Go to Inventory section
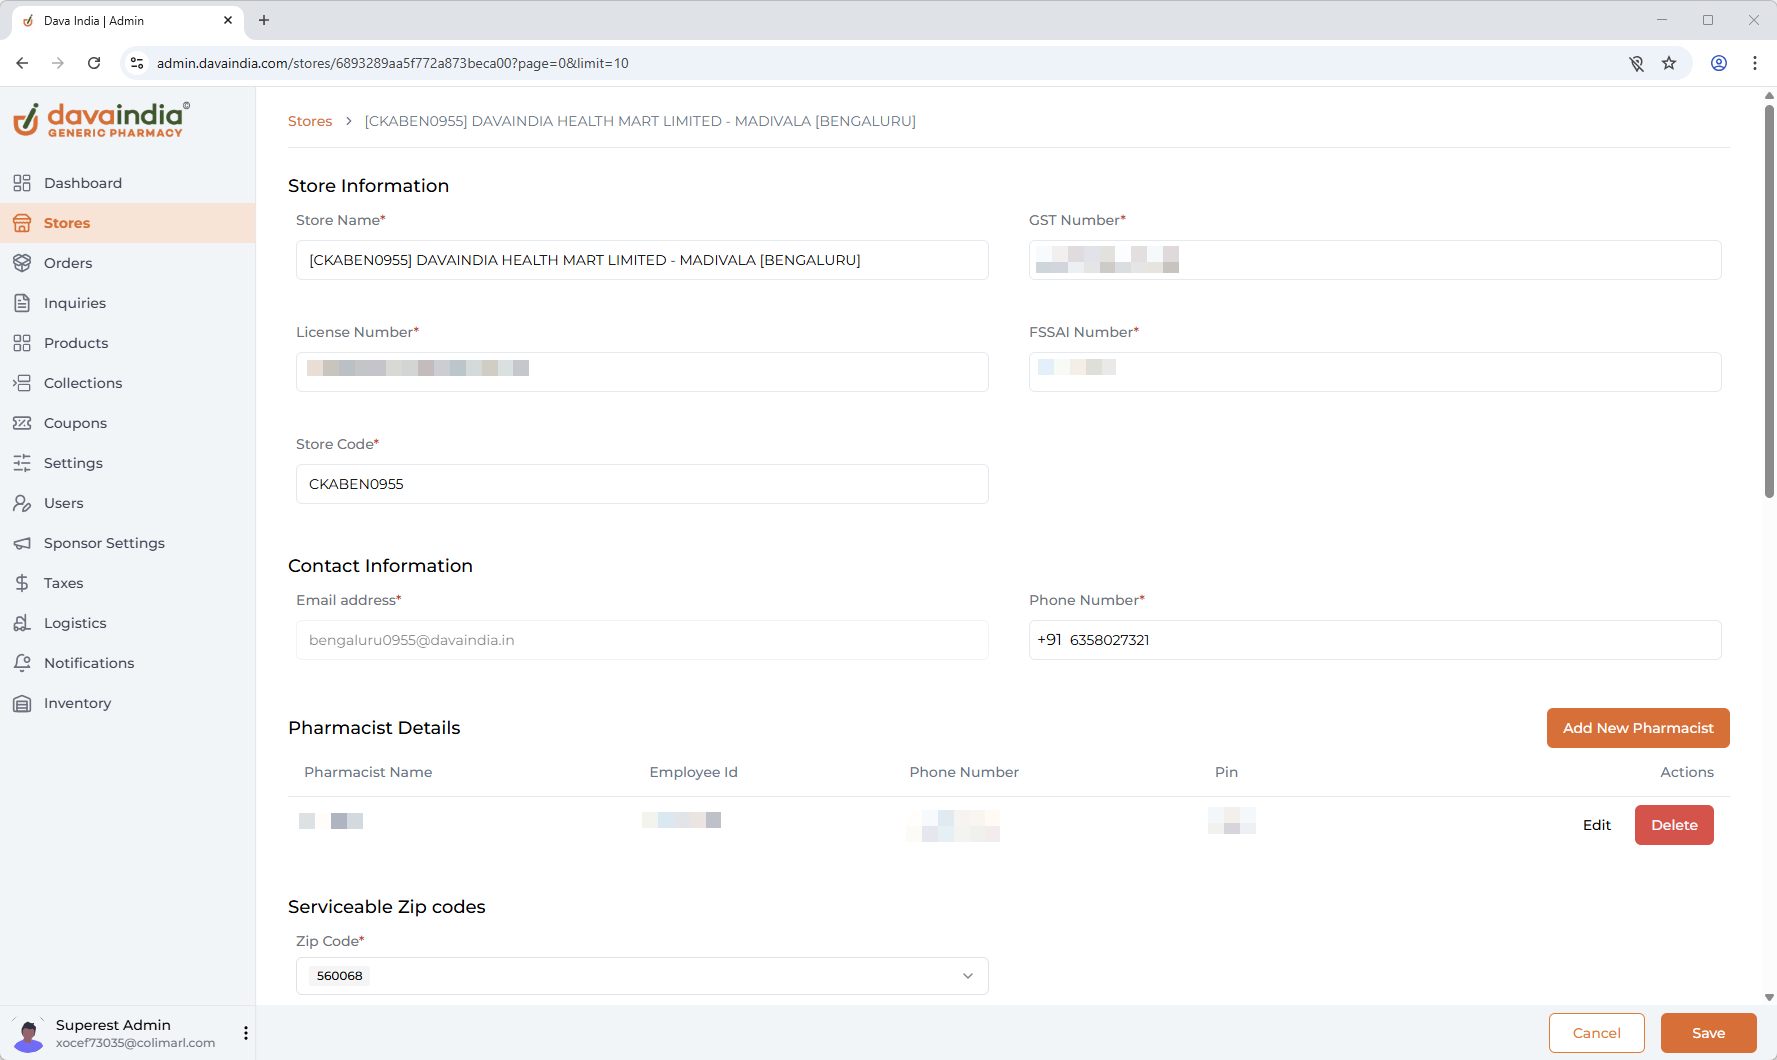Screen dimensions: 1777x1060 click(x=77, y=703)
